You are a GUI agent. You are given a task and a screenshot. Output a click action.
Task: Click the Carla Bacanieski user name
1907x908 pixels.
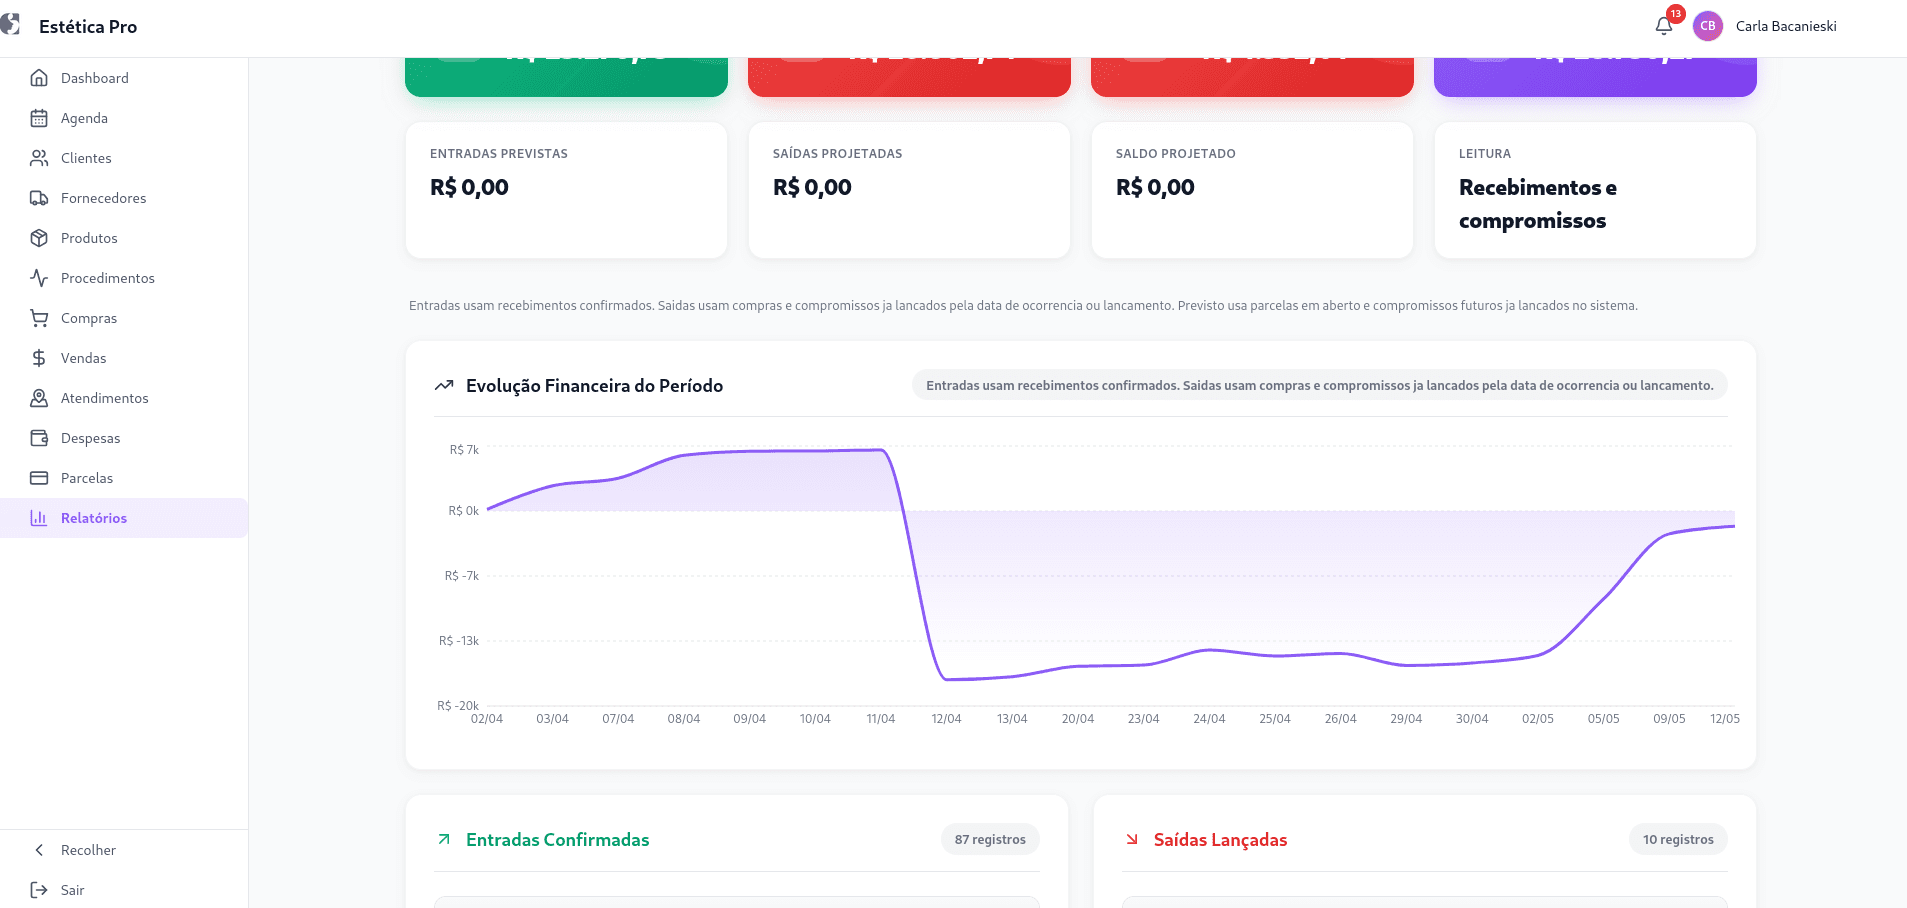[1786, 26]
